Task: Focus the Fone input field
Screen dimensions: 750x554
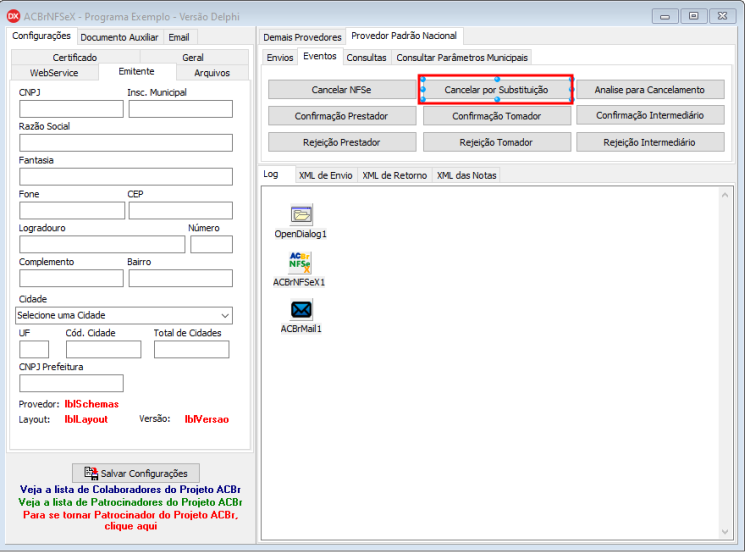Action: [72, 211]
